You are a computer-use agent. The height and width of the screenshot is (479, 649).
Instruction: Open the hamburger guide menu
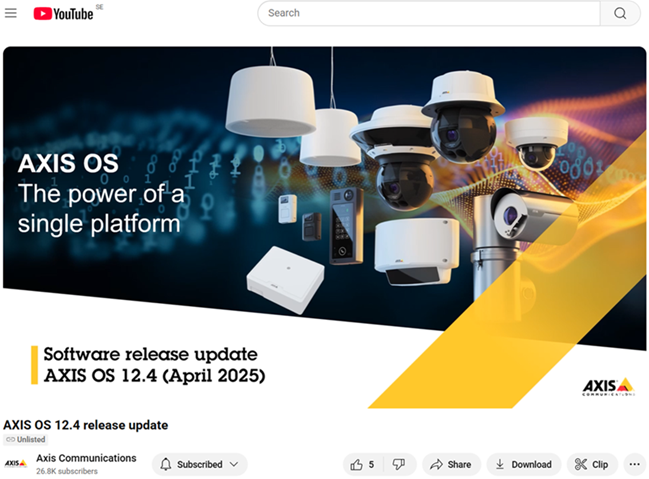(11, 13)
